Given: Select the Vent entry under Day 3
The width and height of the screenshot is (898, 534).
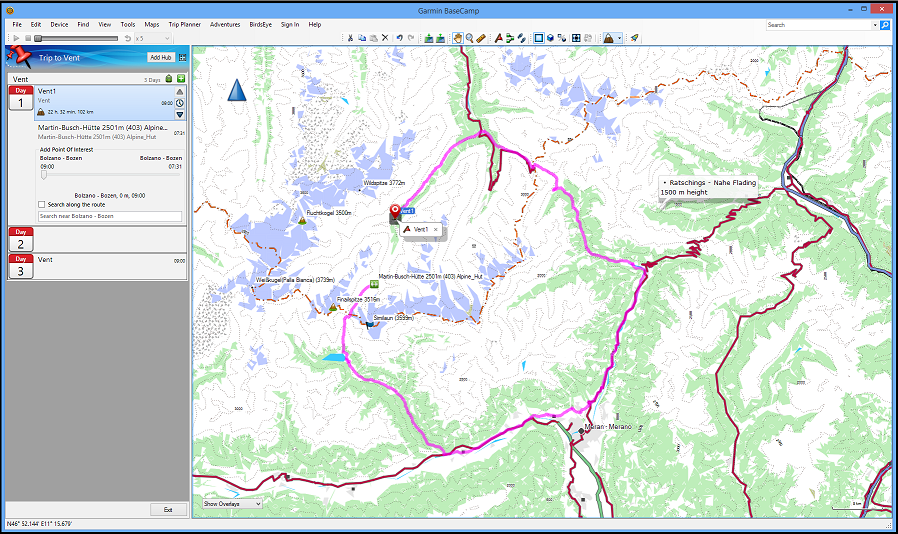Looking at the screenshot, I should (x=111, y=266).
